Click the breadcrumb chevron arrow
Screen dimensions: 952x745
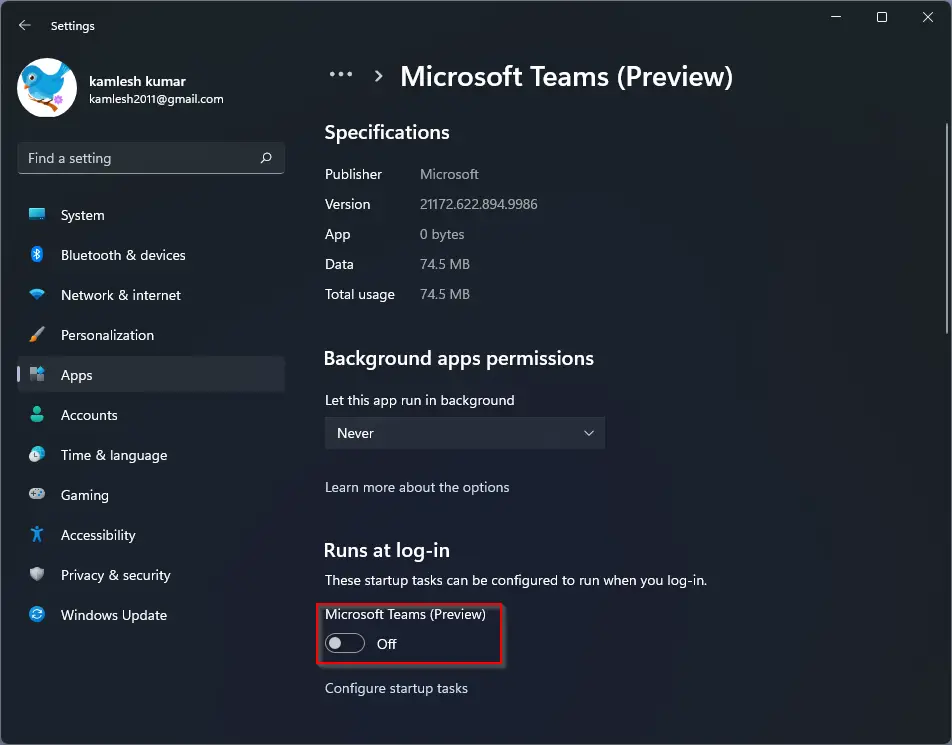378,77
